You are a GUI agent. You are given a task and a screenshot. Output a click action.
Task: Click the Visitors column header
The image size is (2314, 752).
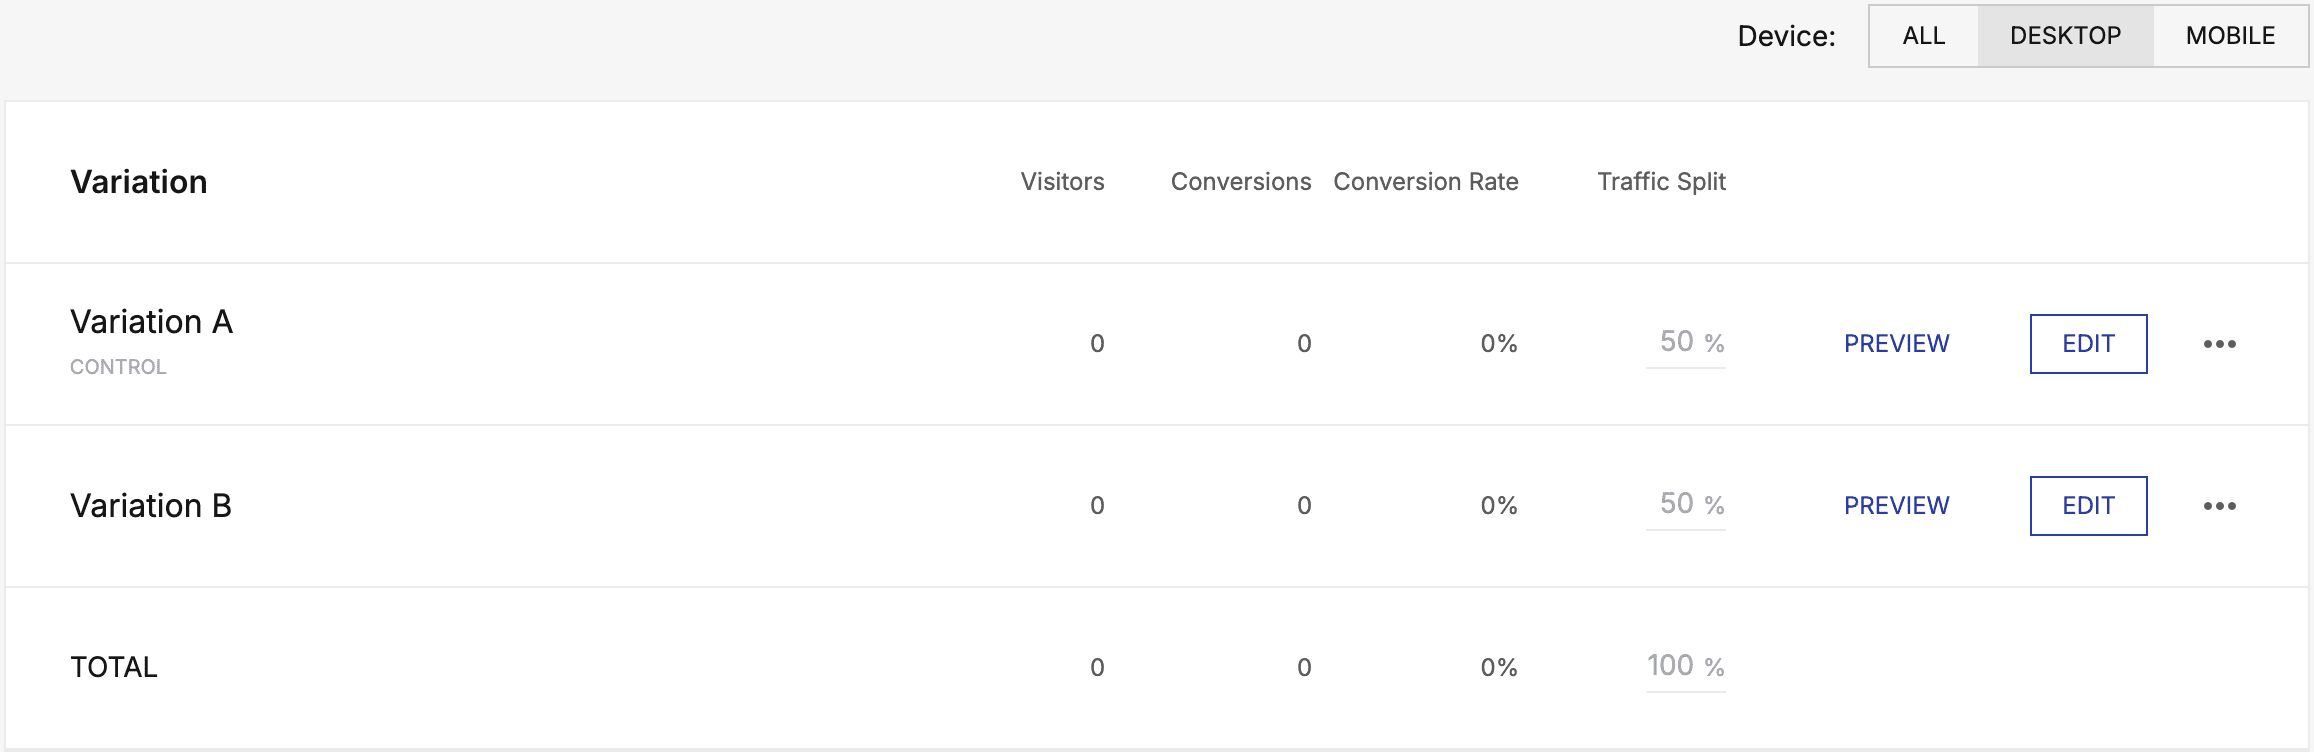(x=1062, y=182)
